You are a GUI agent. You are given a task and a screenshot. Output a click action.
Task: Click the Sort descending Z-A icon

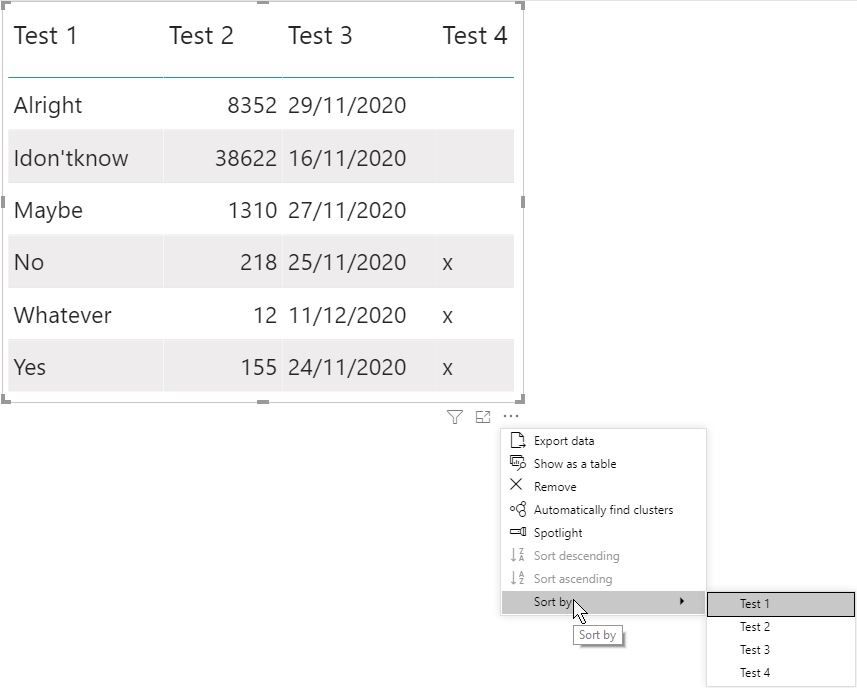(517, 555)
